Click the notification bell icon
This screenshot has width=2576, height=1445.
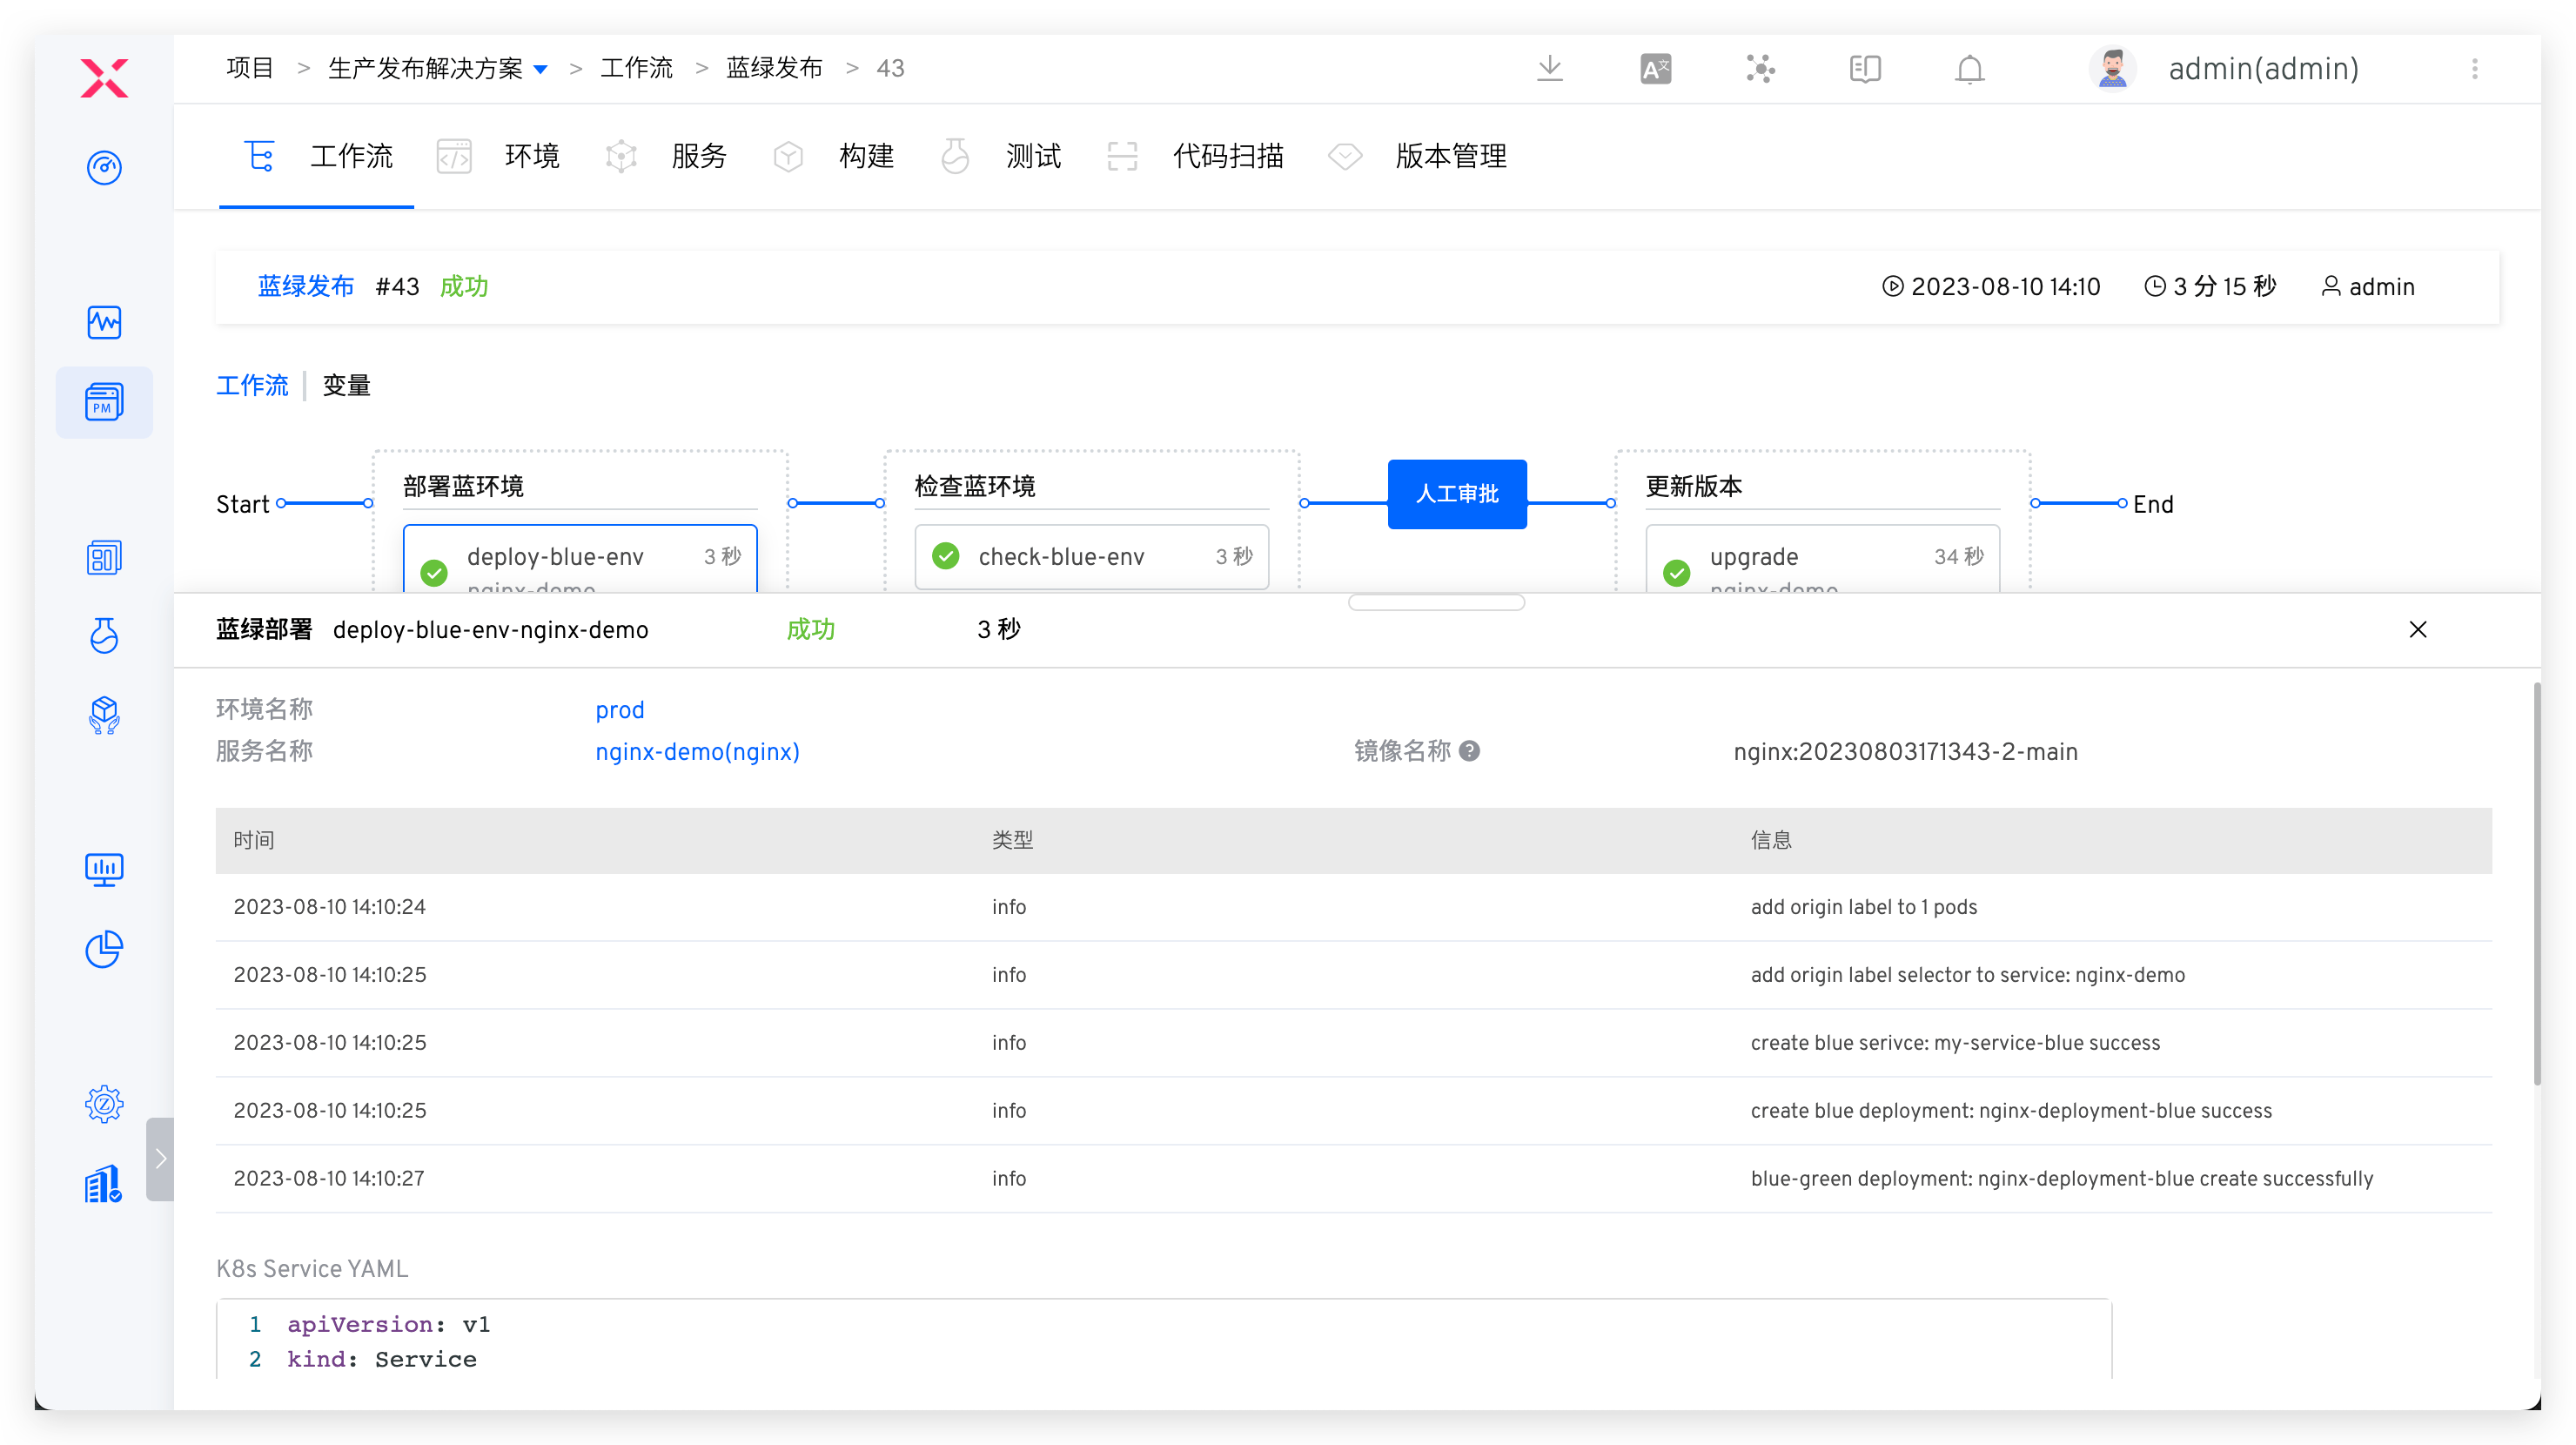pos(1969,69)
